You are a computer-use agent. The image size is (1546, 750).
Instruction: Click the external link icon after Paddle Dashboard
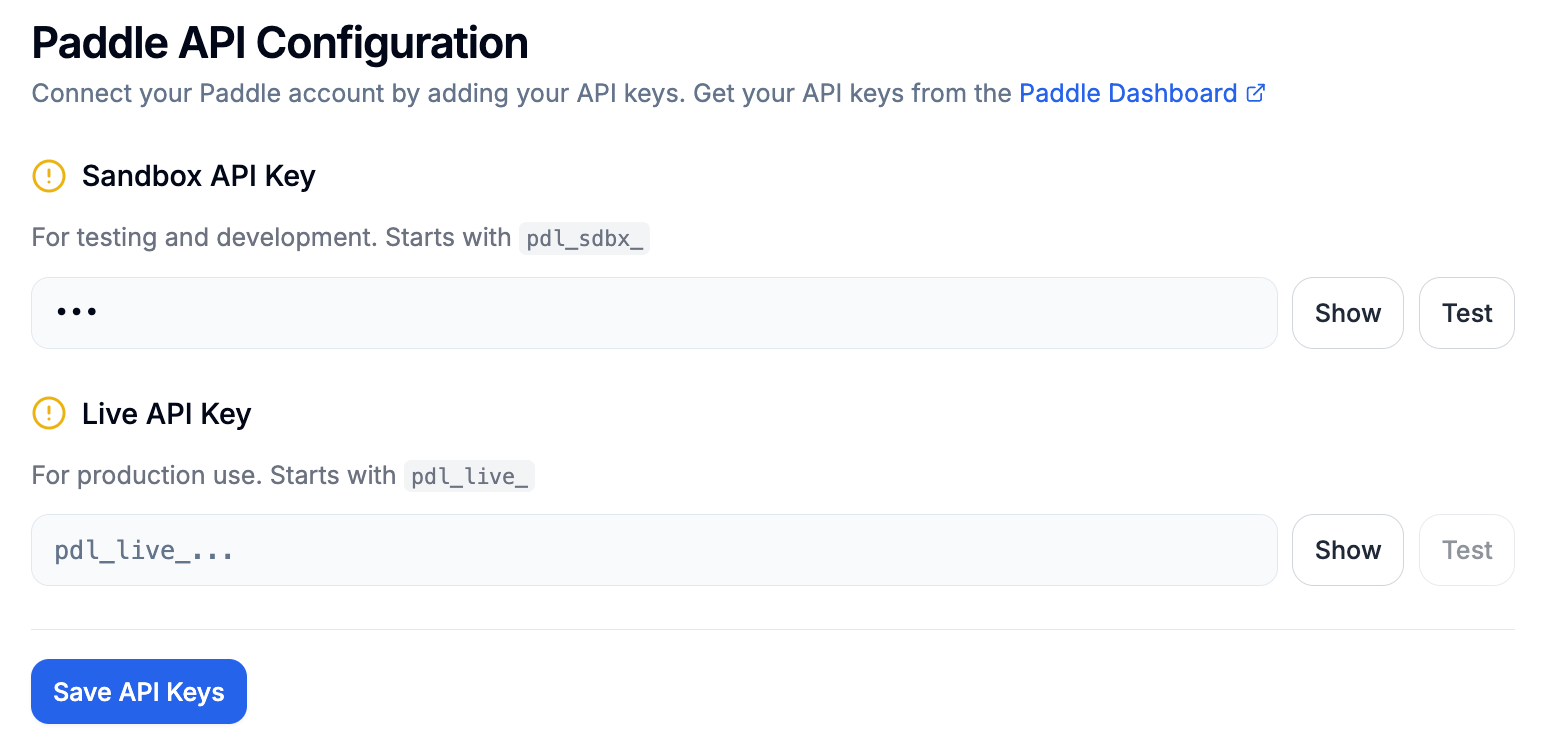click(1256, 94)
